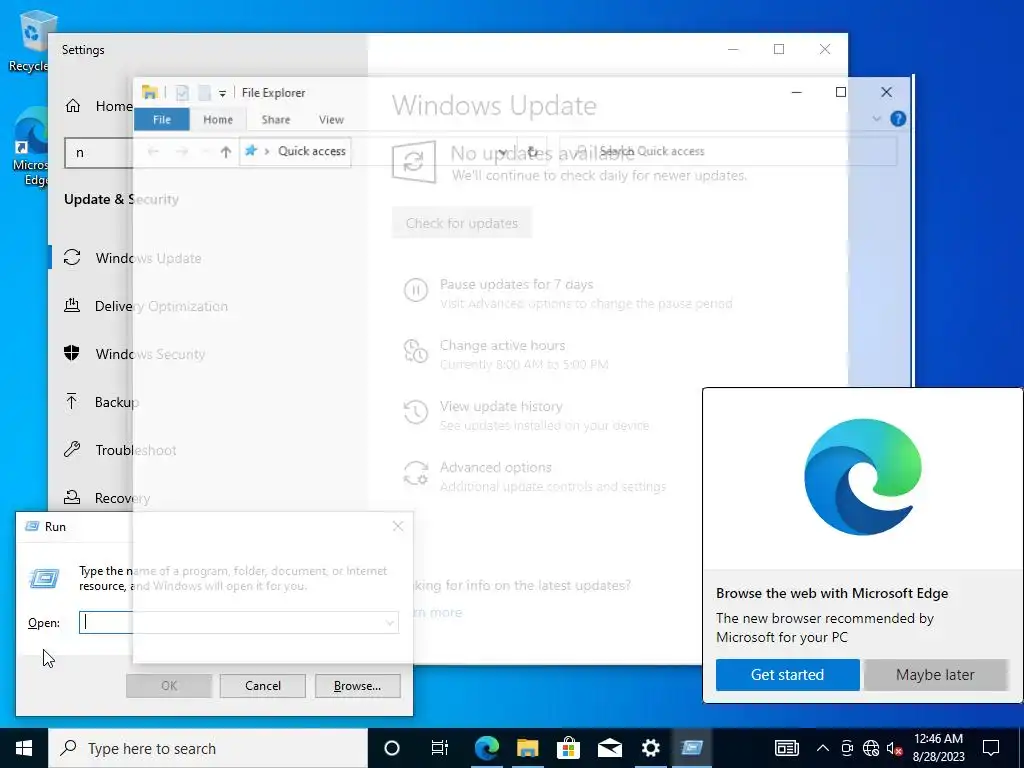Launch Microsoft Edge from the taskbar
Screen dimensions: 1024x768
click(486, 748)
